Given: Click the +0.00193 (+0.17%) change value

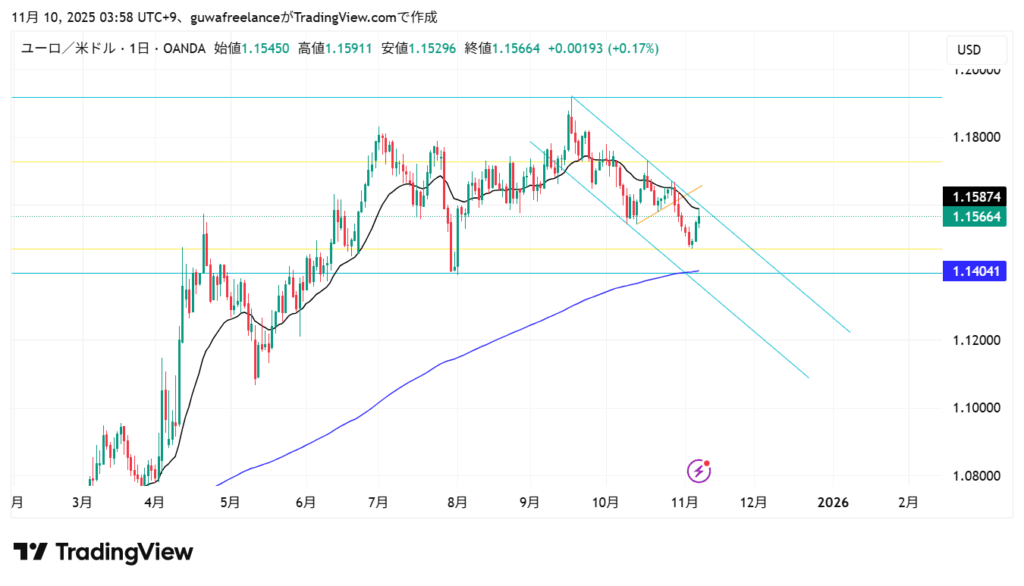Looking at the screenshot, I should point(603,49).
